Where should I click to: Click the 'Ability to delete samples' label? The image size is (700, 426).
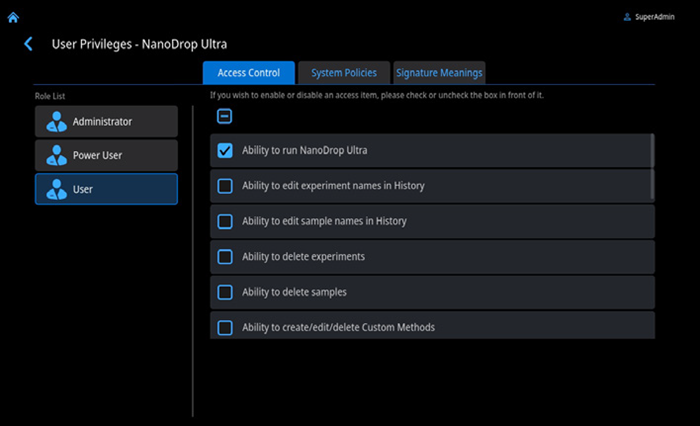(x=294, y=292)
